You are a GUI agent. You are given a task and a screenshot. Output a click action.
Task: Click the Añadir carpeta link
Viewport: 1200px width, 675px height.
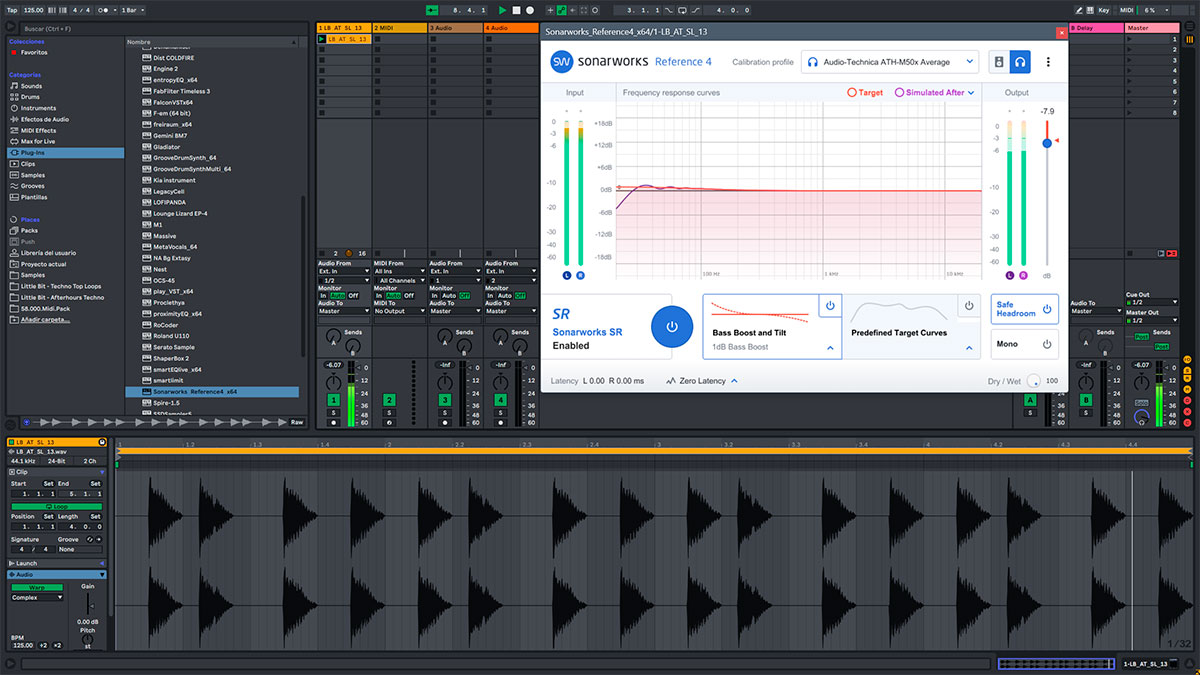[46, 319]
